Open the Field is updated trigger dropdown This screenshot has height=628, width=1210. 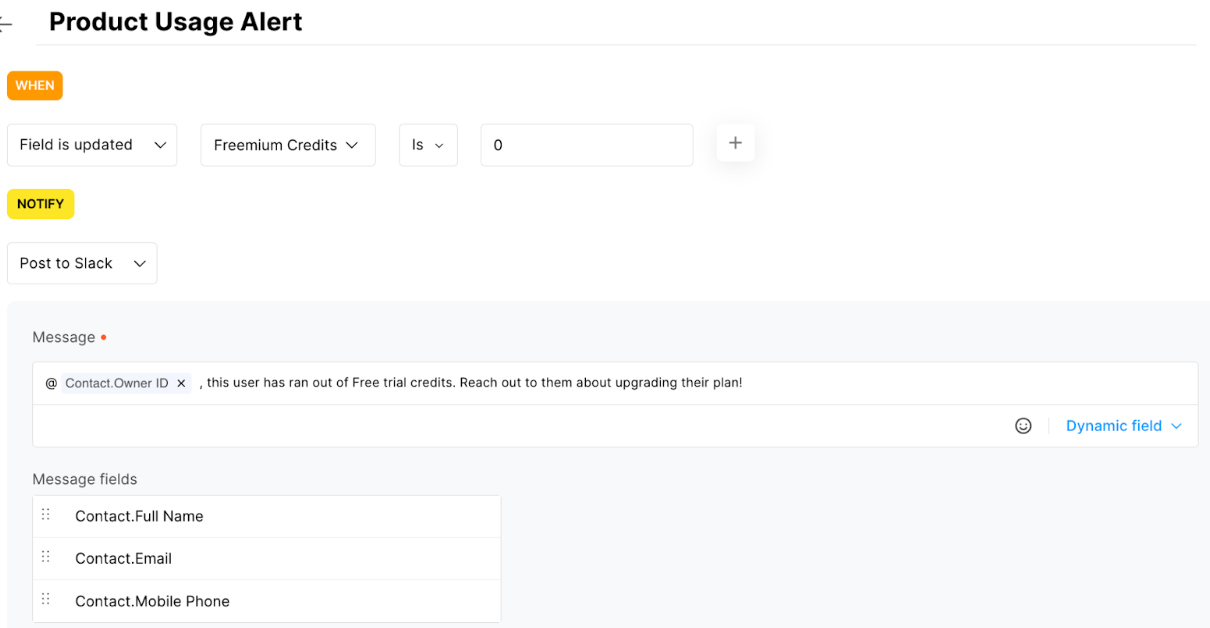92,145
